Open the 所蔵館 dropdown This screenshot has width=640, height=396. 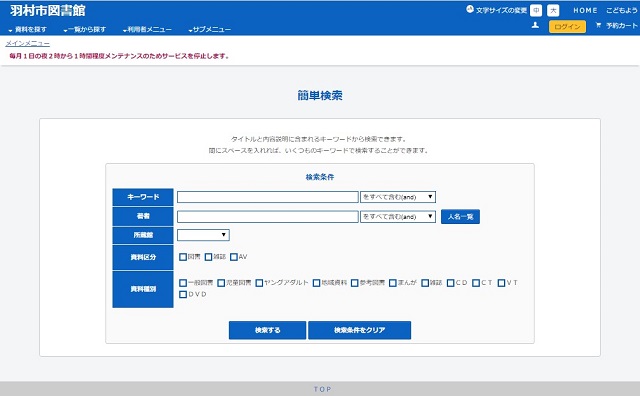(203, 235)
